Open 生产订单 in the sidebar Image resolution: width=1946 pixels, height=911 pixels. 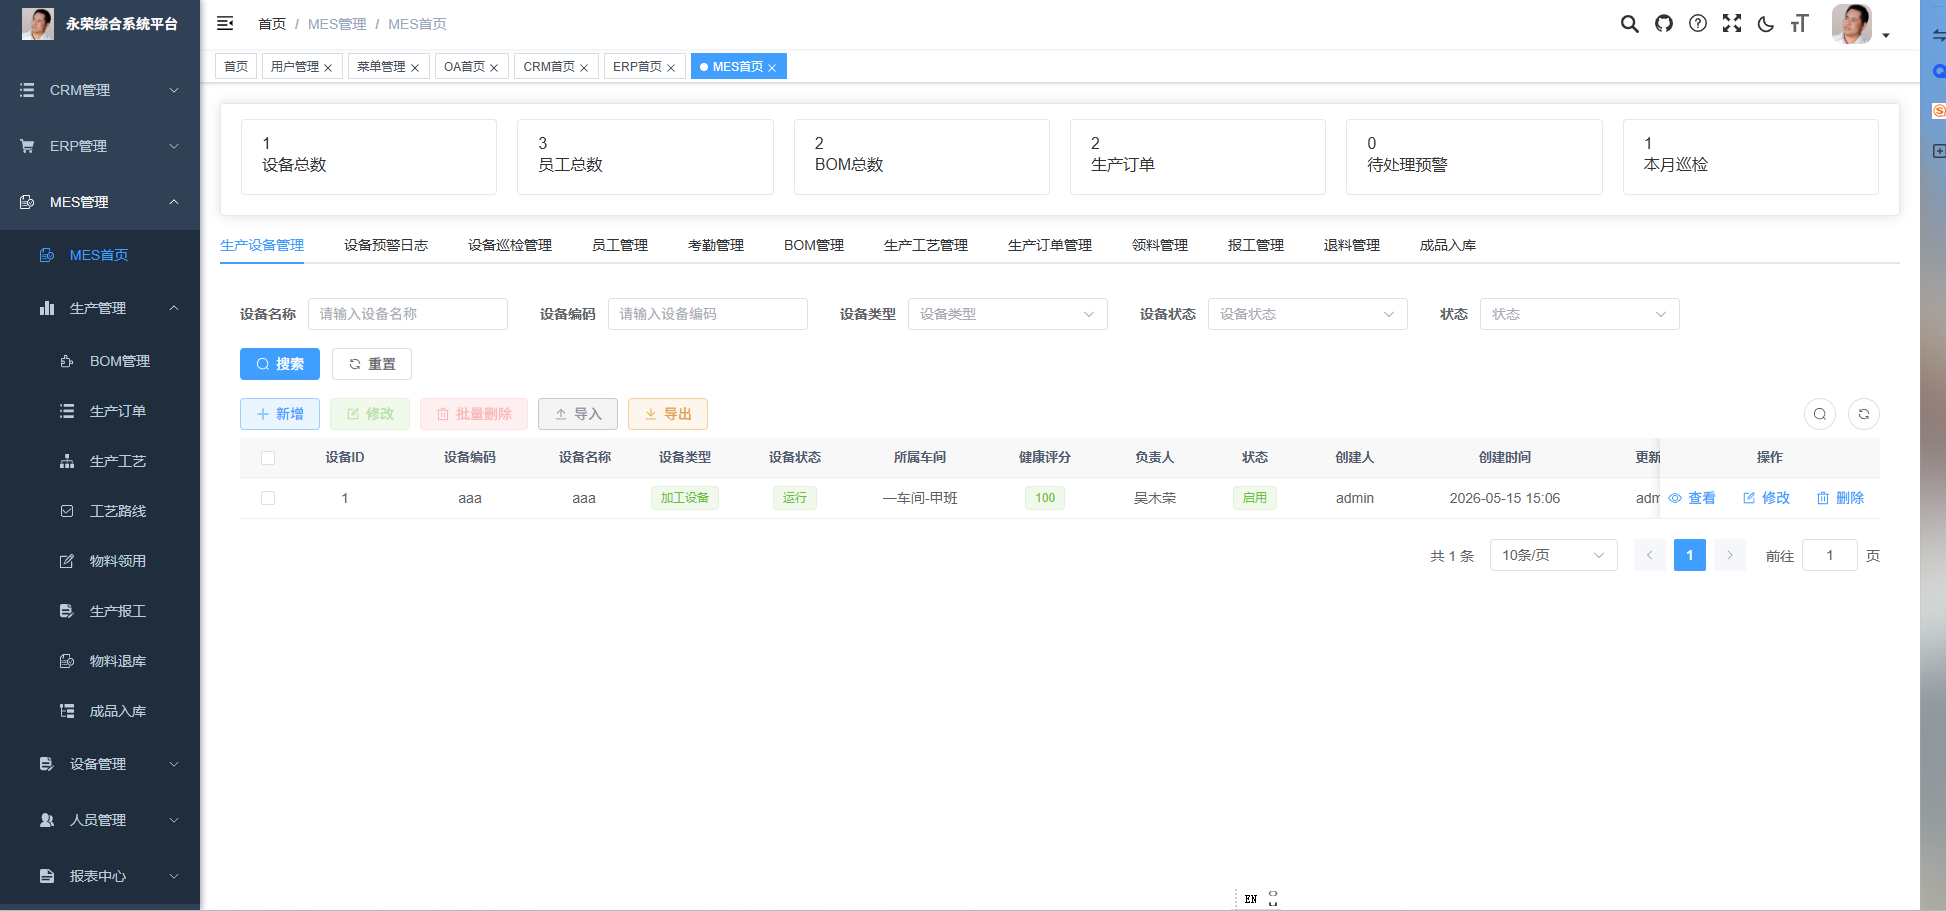100,411
